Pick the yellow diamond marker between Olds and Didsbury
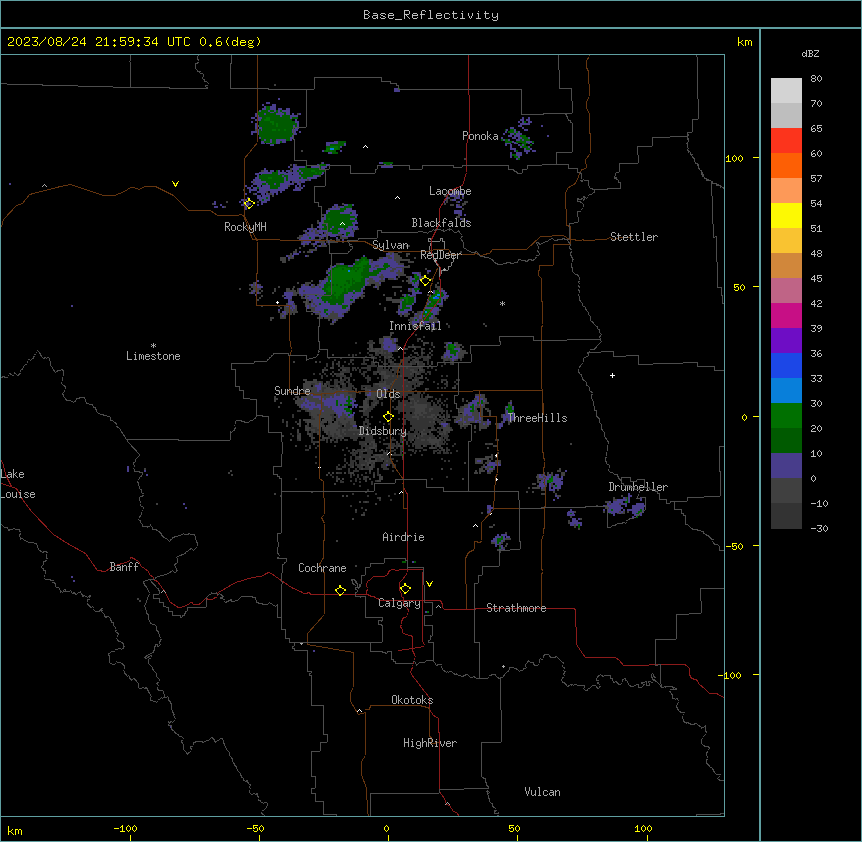 coord(388,417)
